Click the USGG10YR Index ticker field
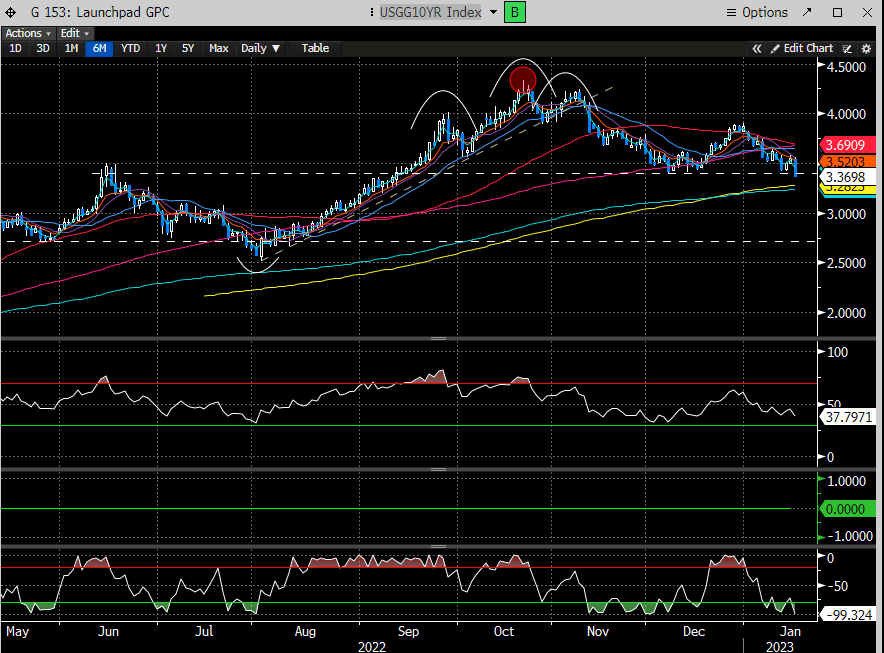The image size is (884, 653). pyautogui.click(x=430, y=12)
